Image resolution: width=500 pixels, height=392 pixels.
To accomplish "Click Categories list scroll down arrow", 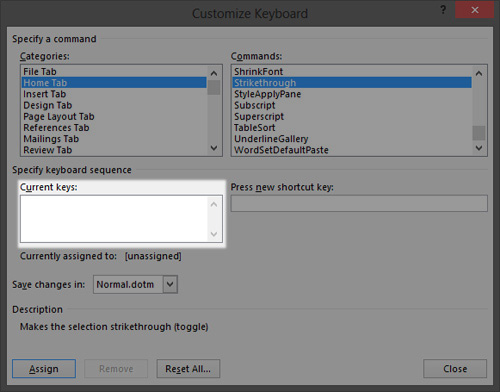I will 214,148.
